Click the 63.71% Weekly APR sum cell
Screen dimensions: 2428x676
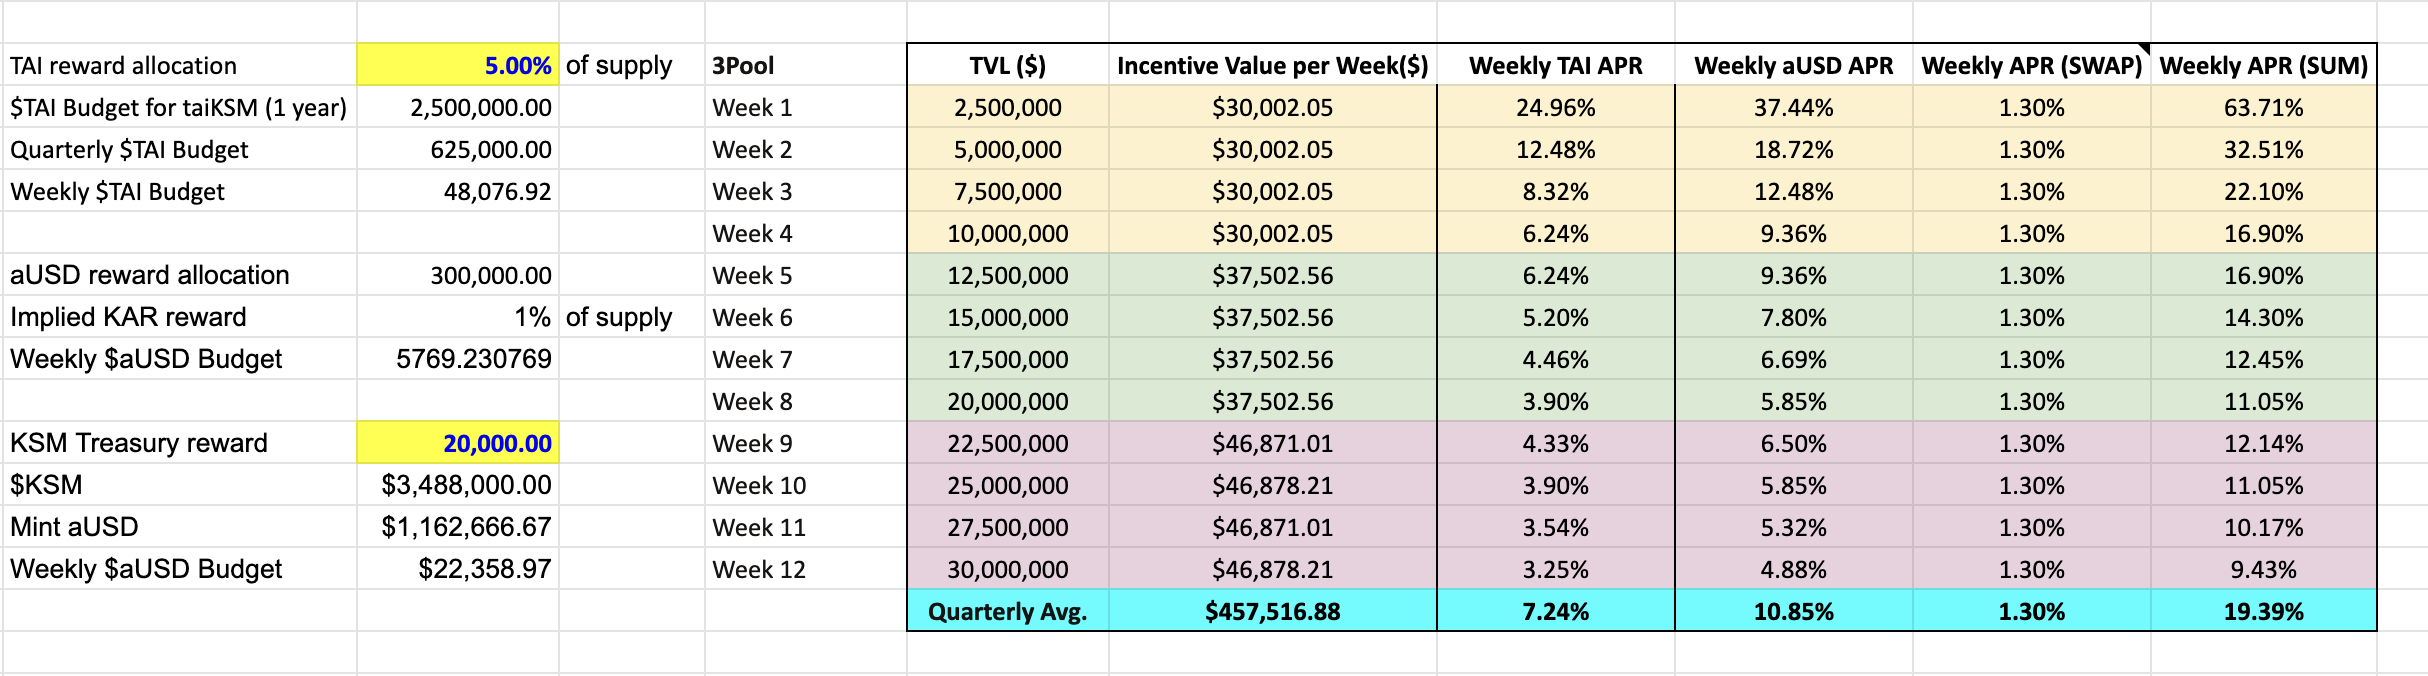point(2263,108)
